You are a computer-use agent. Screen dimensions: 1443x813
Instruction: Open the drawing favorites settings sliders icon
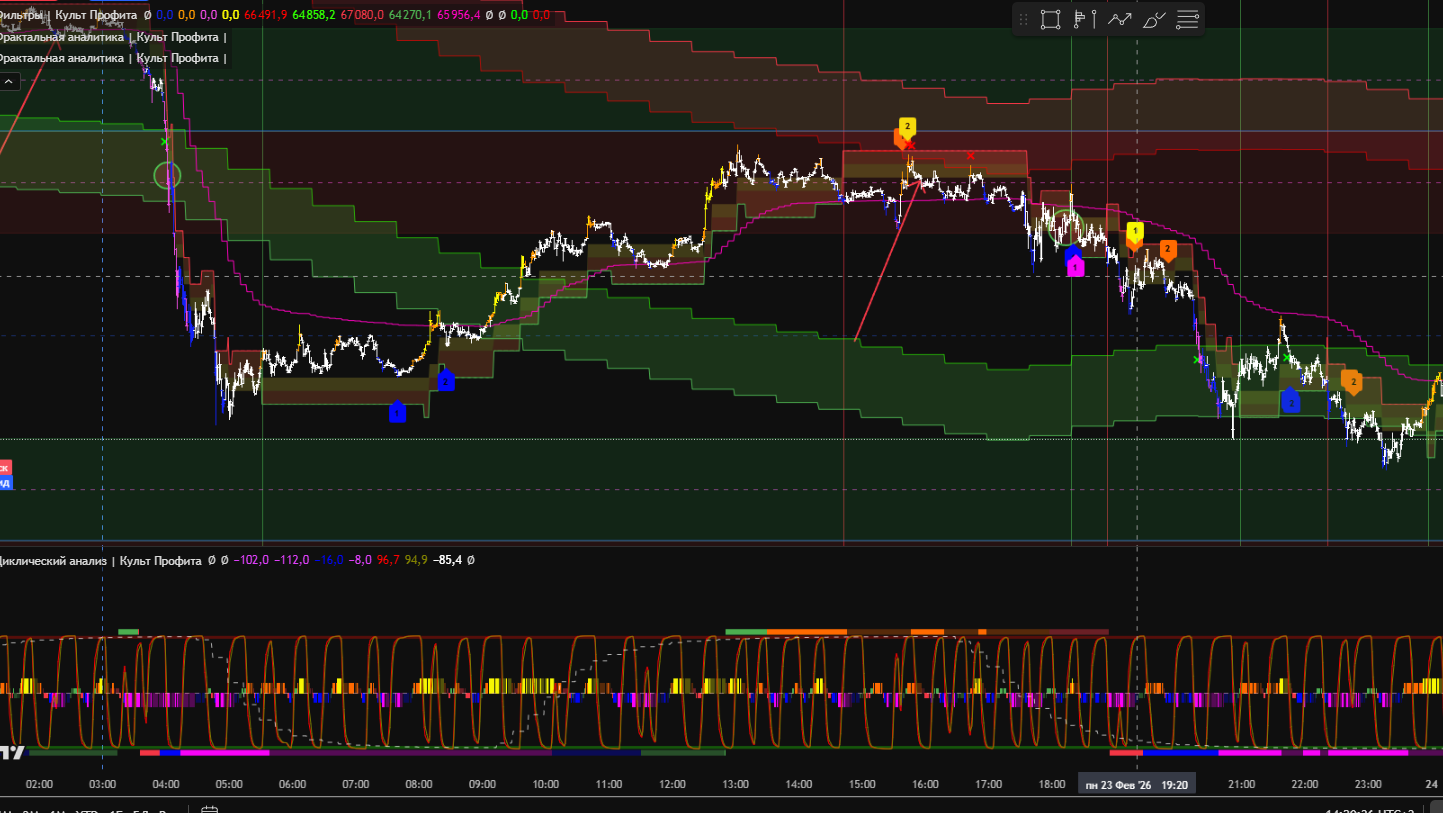pyautogui.click(x=1188, y=19)
